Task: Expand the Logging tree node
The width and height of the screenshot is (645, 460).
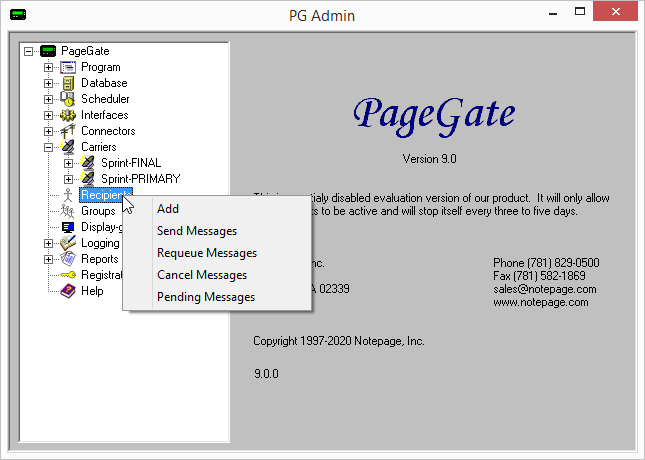Action: click(x=48, y=244)
